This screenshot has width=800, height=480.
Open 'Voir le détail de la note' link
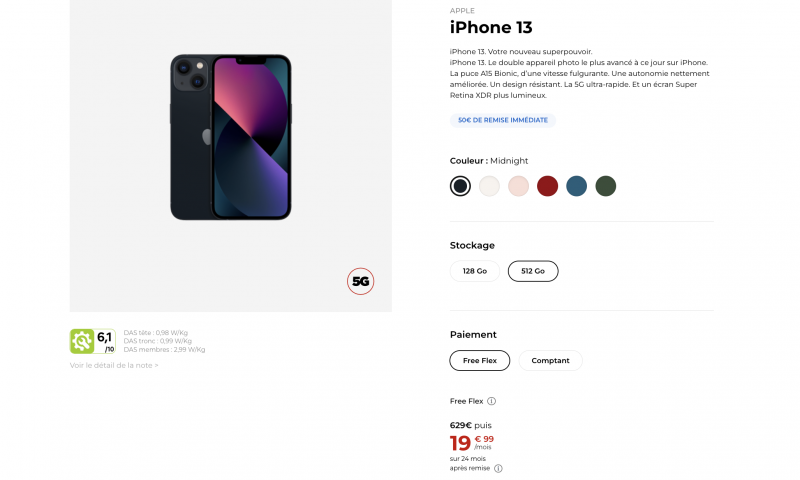click(114, 365)
